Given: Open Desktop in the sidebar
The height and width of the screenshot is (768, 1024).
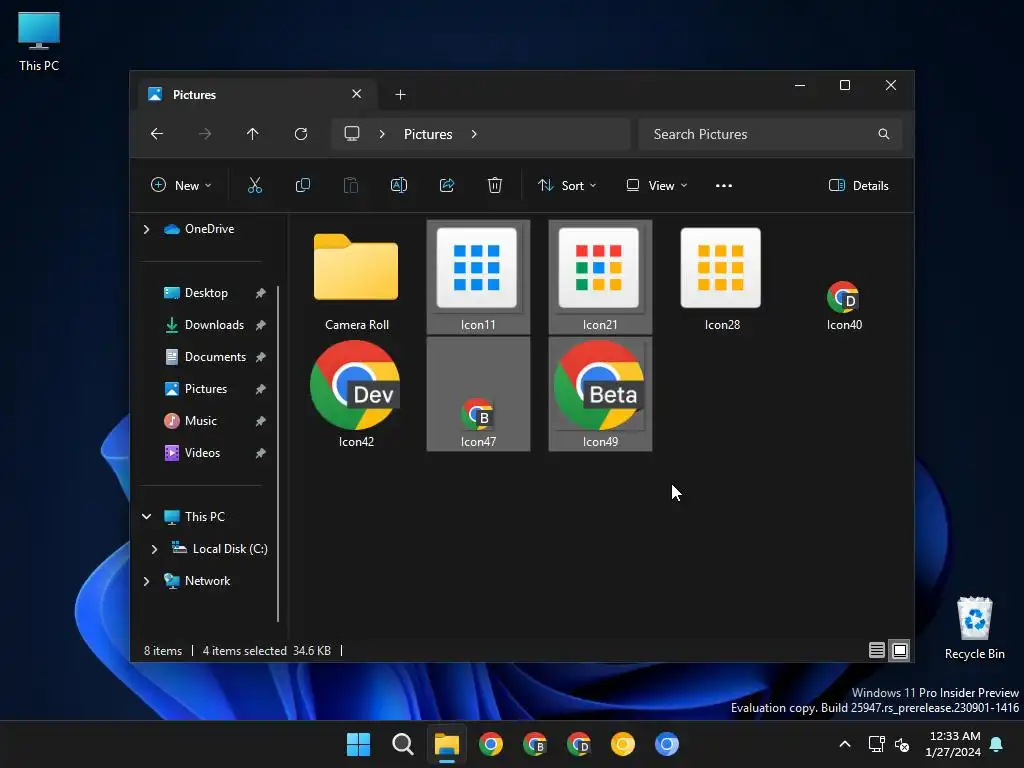Looking at the screenshot, I should point(206,293).
